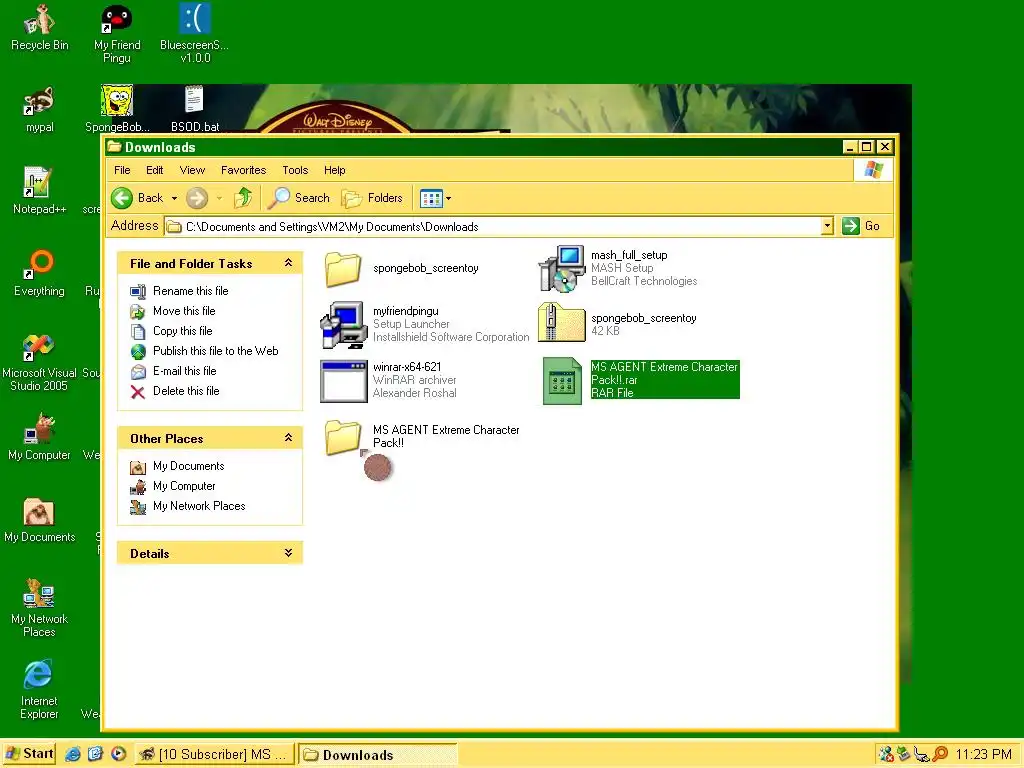
Task: Select the mash_full_setup installer
Action: click(617, 268)
